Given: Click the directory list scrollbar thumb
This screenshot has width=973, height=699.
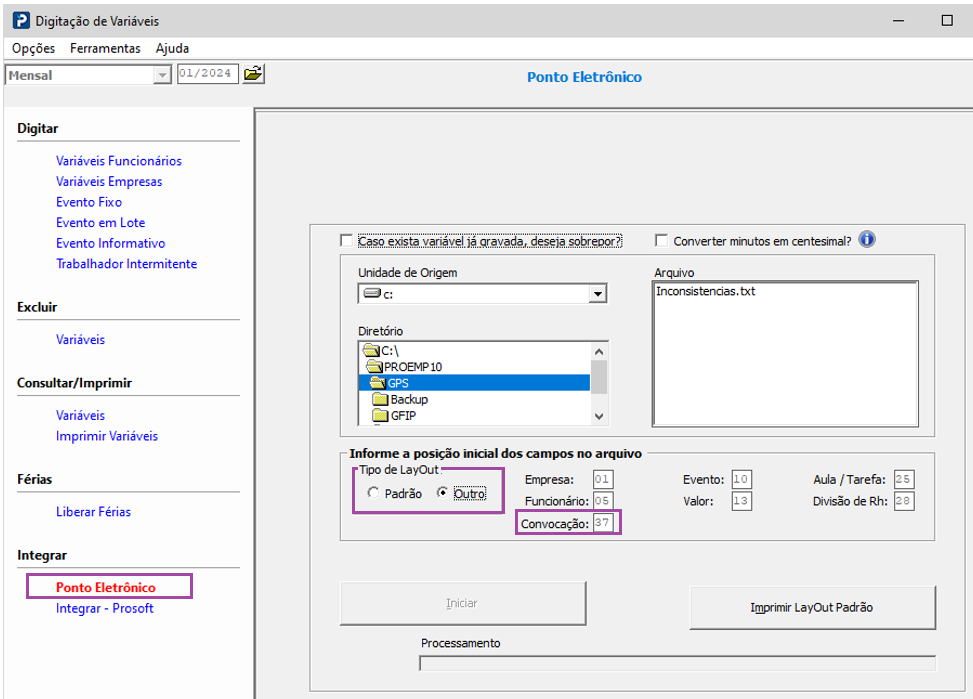Looking at the screenshot, I should point(599,377).
